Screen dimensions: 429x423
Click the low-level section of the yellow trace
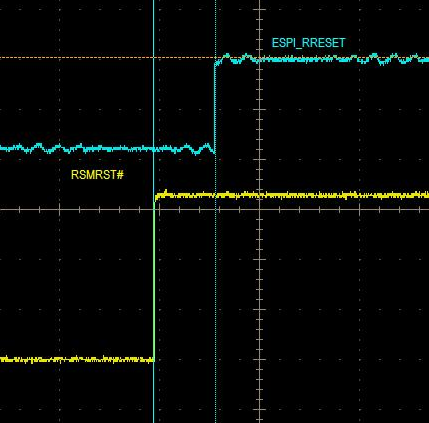click(77, 359)
